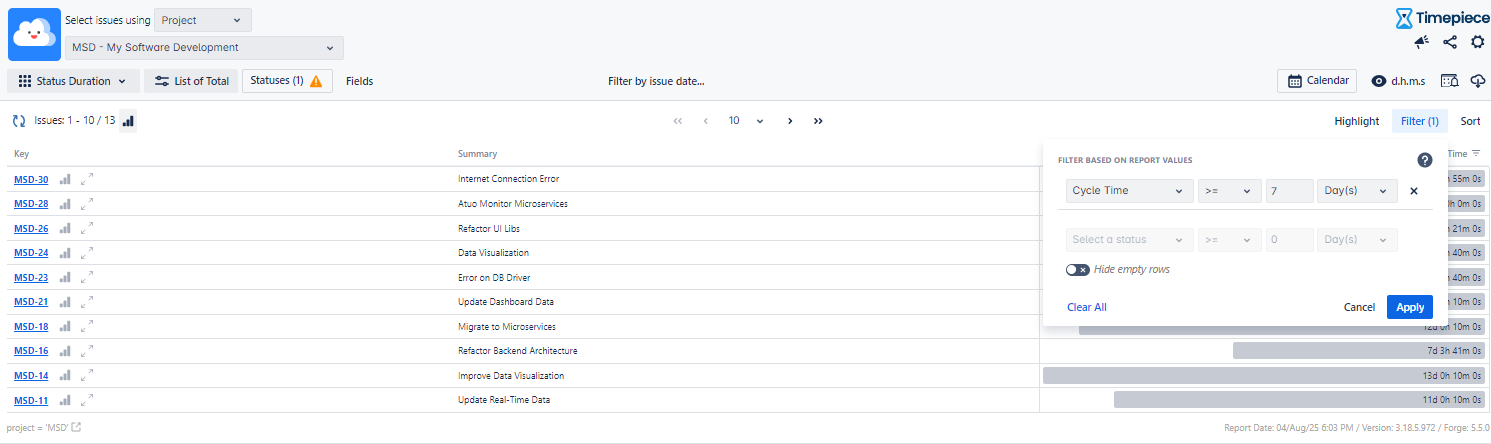Viewport: 1491px width, 444px height.
Task: Click Filter by issue date field
Action: coord(656,81)
